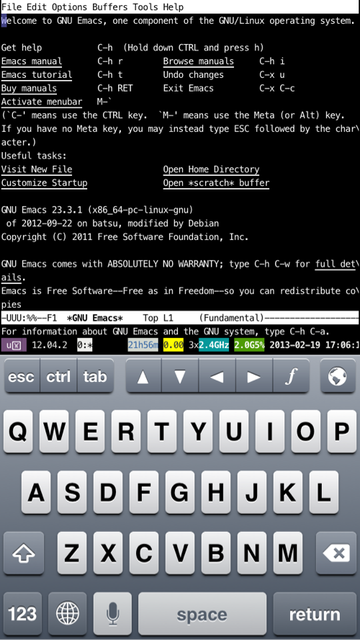Follow the Buy manuals link
The height and width of the screenshot is (640, 360).
click(29, 89)
